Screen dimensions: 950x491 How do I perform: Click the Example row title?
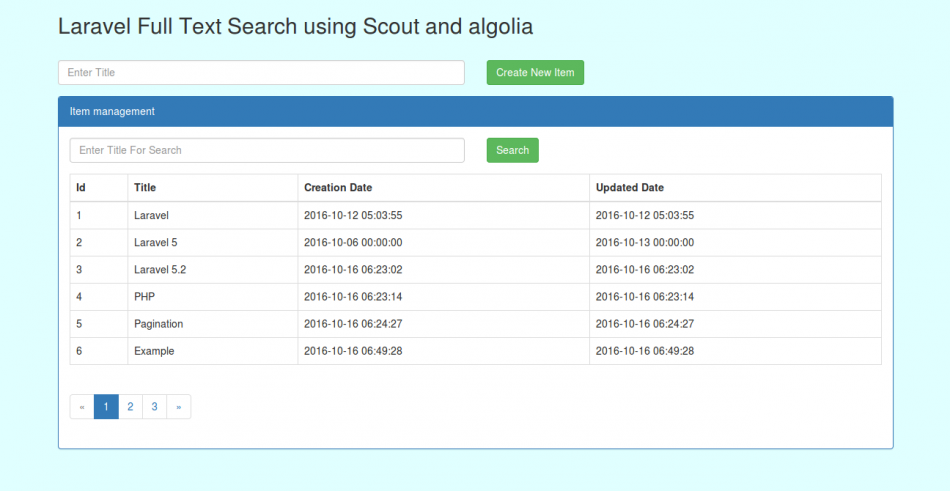[x=154, y=351]
